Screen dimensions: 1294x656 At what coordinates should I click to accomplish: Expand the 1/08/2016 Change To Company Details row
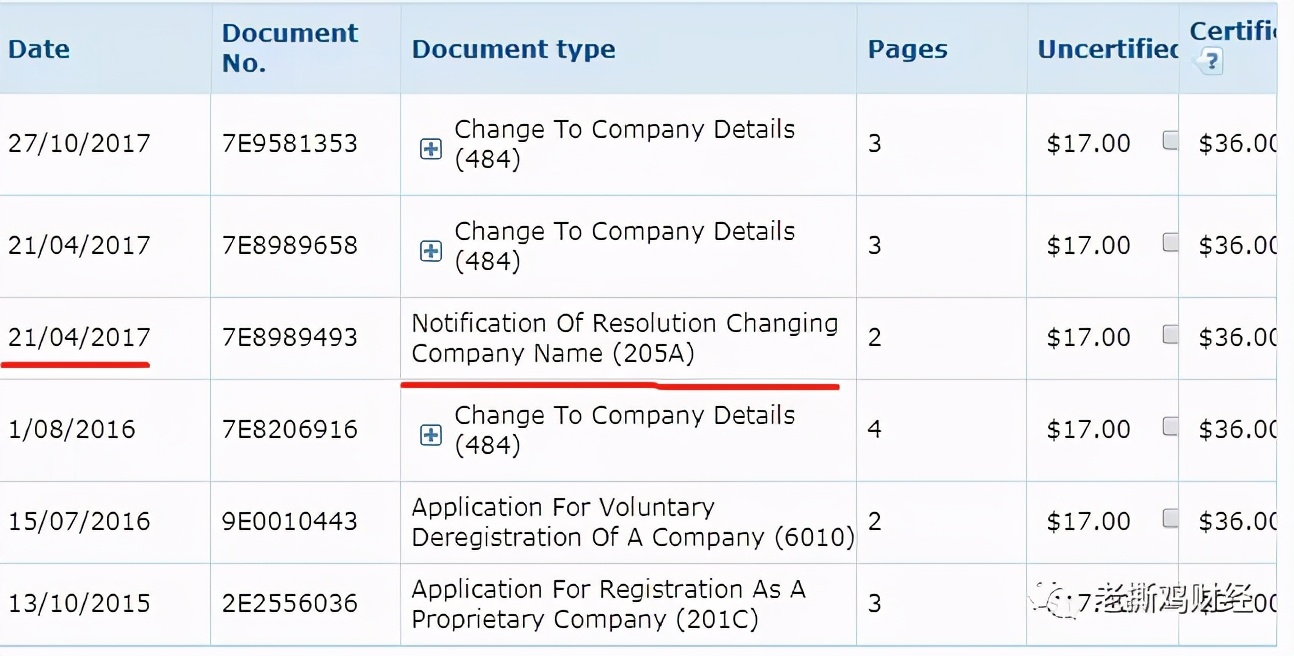(x=431, y=435)
